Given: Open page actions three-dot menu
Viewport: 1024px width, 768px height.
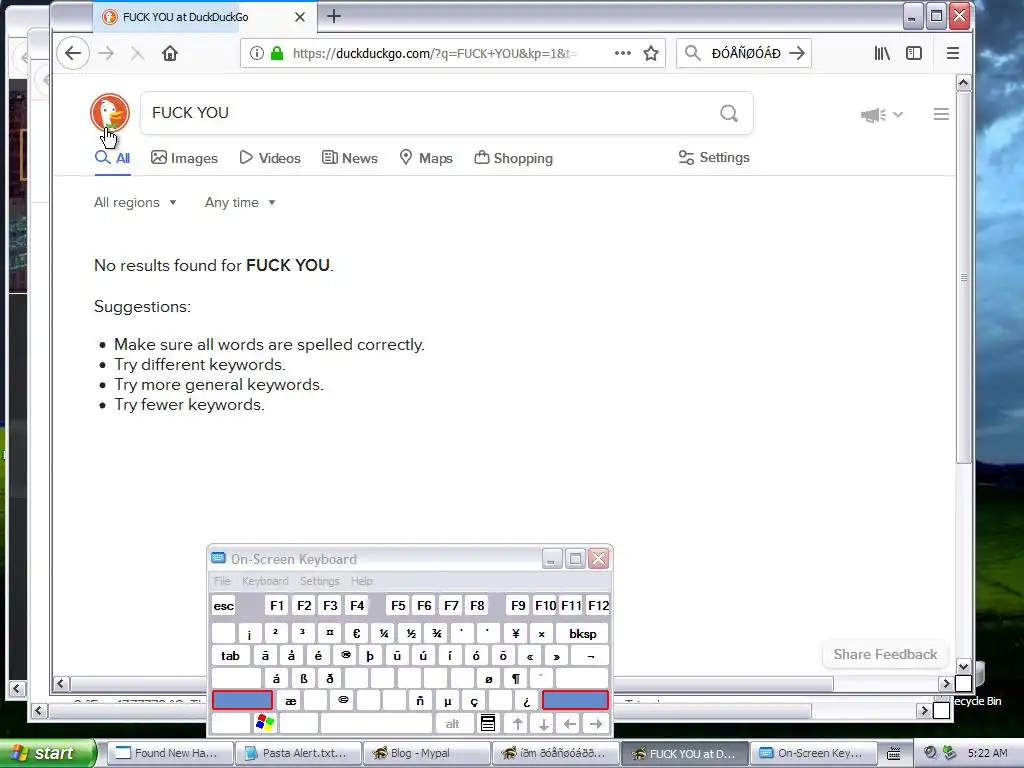Looking at the screenshot, I should pyautogui.click(x=622, y=54).
